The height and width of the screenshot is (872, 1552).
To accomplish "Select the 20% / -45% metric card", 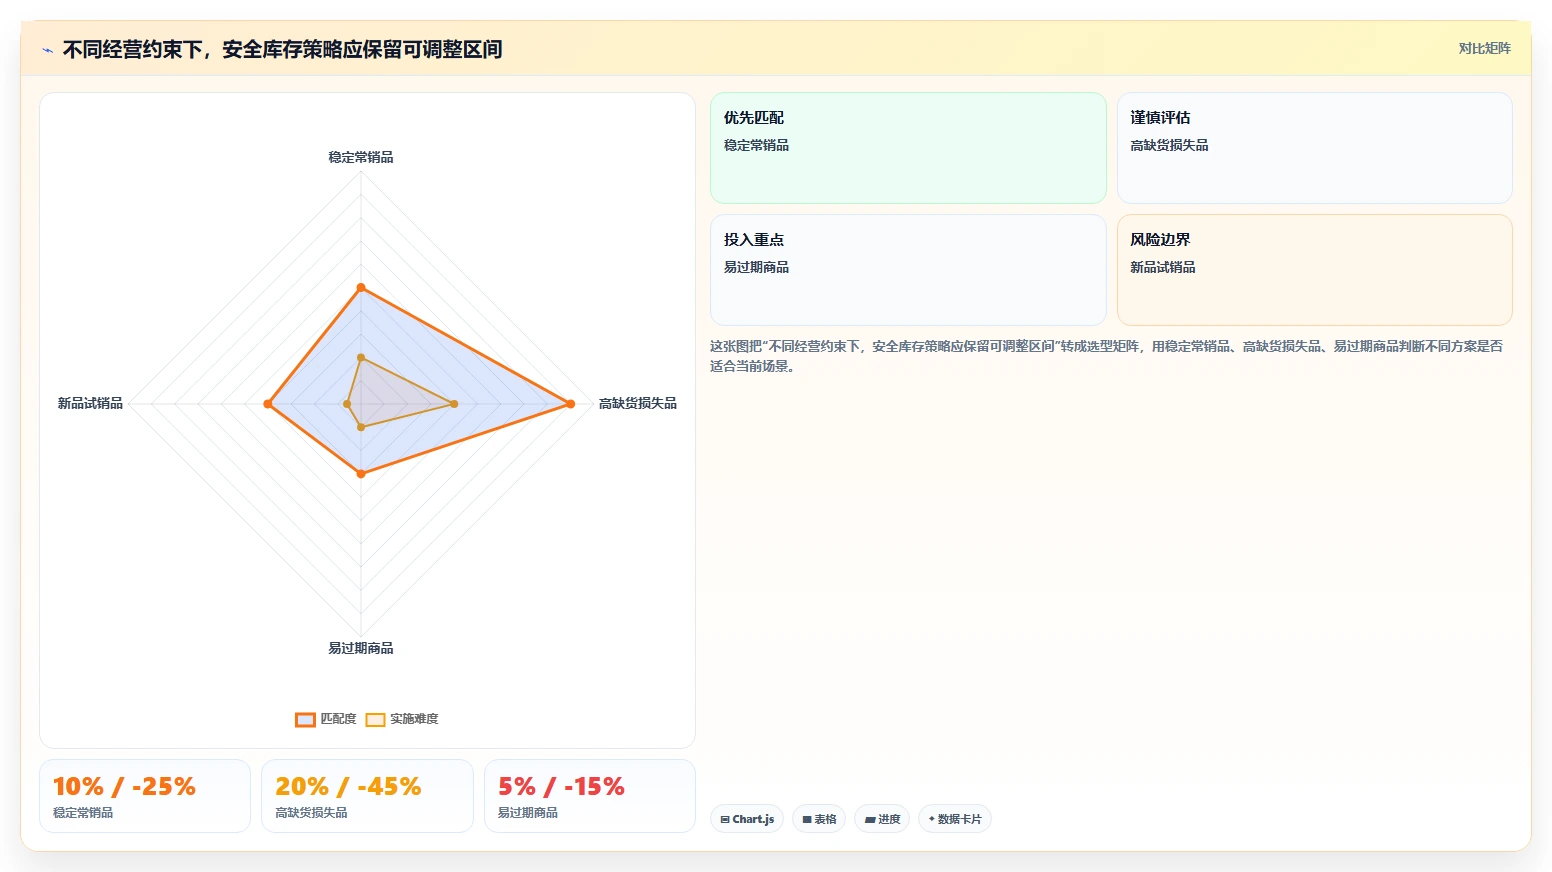I will 367,796.
